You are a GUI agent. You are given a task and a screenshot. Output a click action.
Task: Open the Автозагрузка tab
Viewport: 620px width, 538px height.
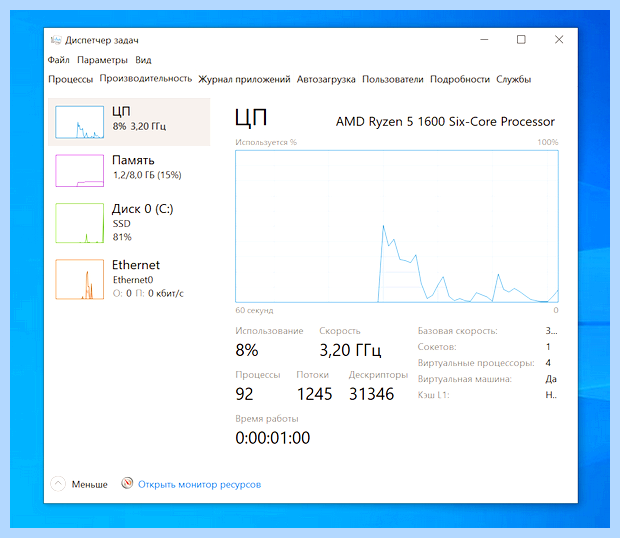(x=326, y=79)
